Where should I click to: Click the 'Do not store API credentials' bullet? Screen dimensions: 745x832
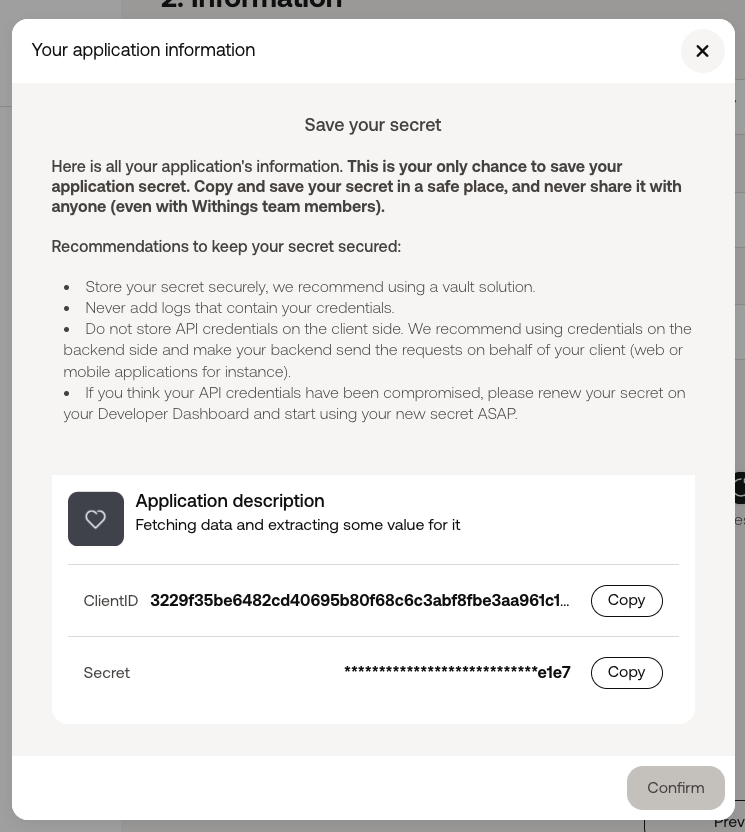pos(377,350)
